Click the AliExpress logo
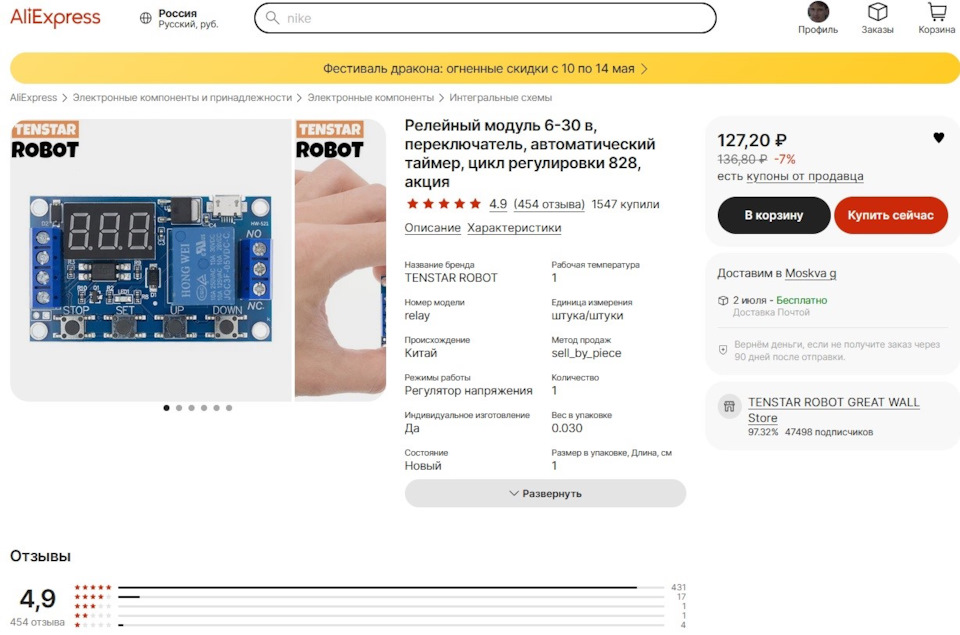960x635 pixels. click(55, 17)
